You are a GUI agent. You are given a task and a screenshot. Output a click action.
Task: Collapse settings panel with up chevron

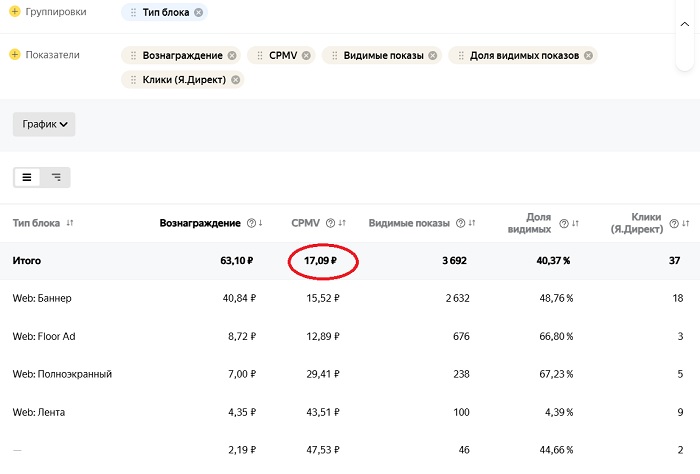point(684,24)
